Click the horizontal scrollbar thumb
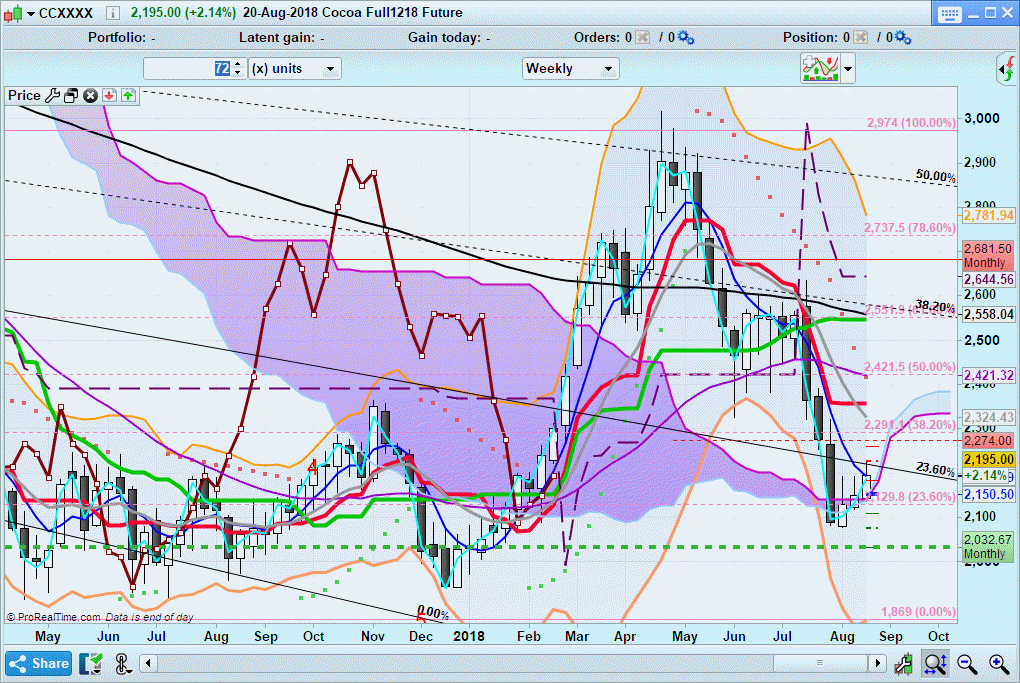The width and height of the screenshot is (1020, 683). pos(820,663)
